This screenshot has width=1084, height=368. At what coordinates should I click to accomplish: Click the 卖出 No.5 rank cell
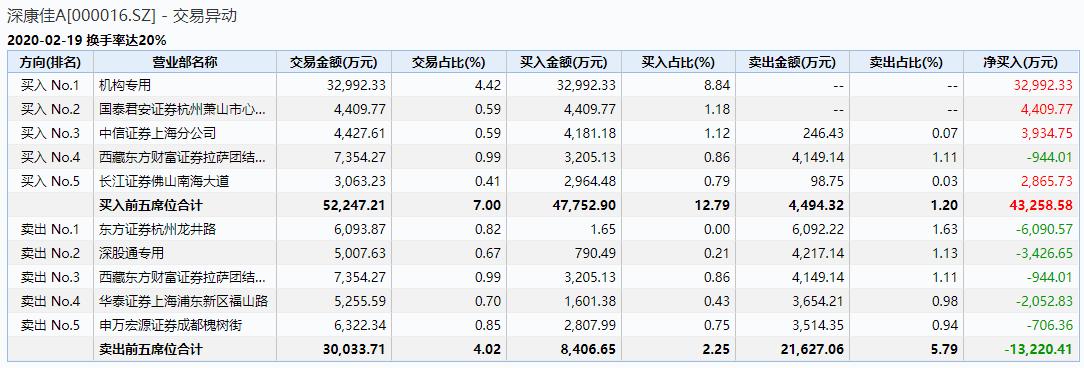tap(50, 325)
